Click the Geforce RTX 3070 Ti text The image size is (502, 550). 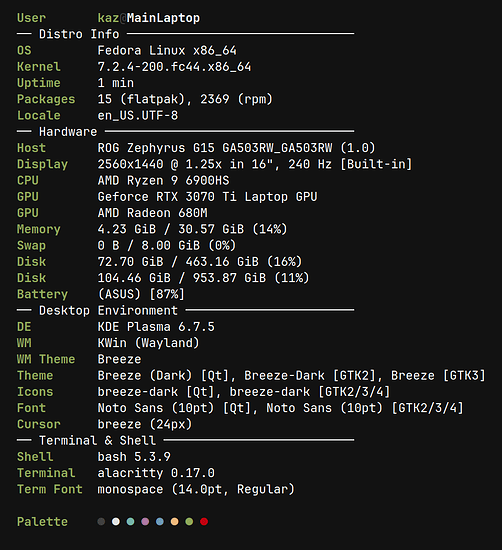point(167,196)
